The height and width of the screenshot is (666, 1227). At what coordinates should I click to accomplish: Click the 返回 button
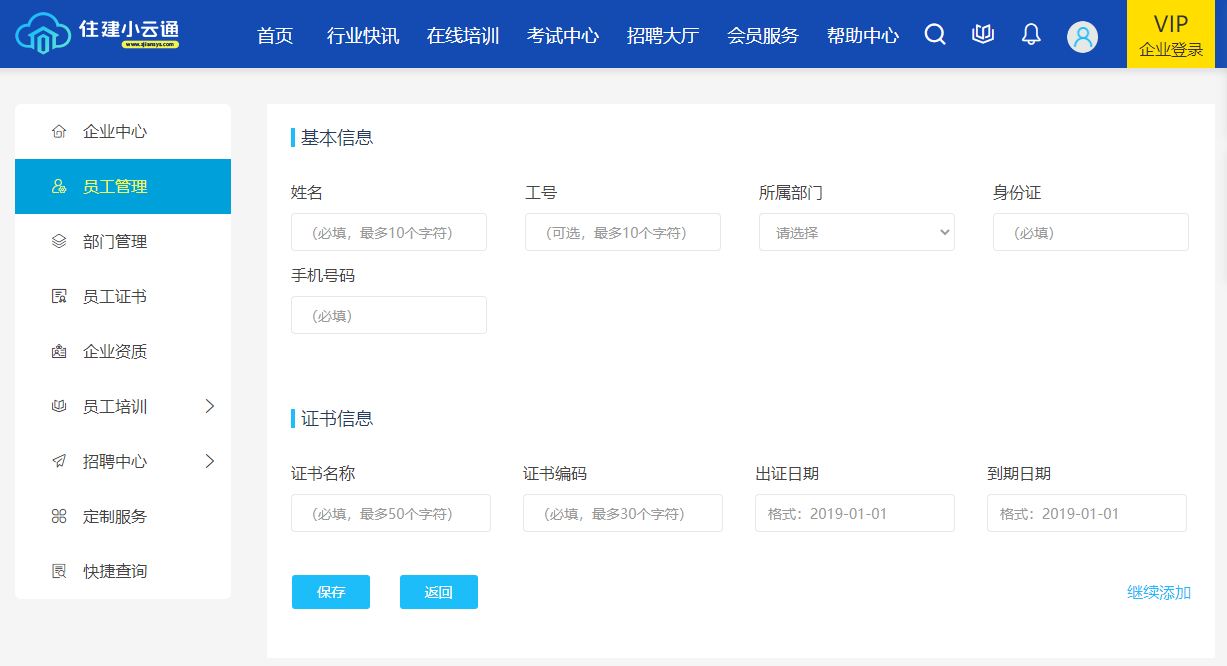point(438,592)
